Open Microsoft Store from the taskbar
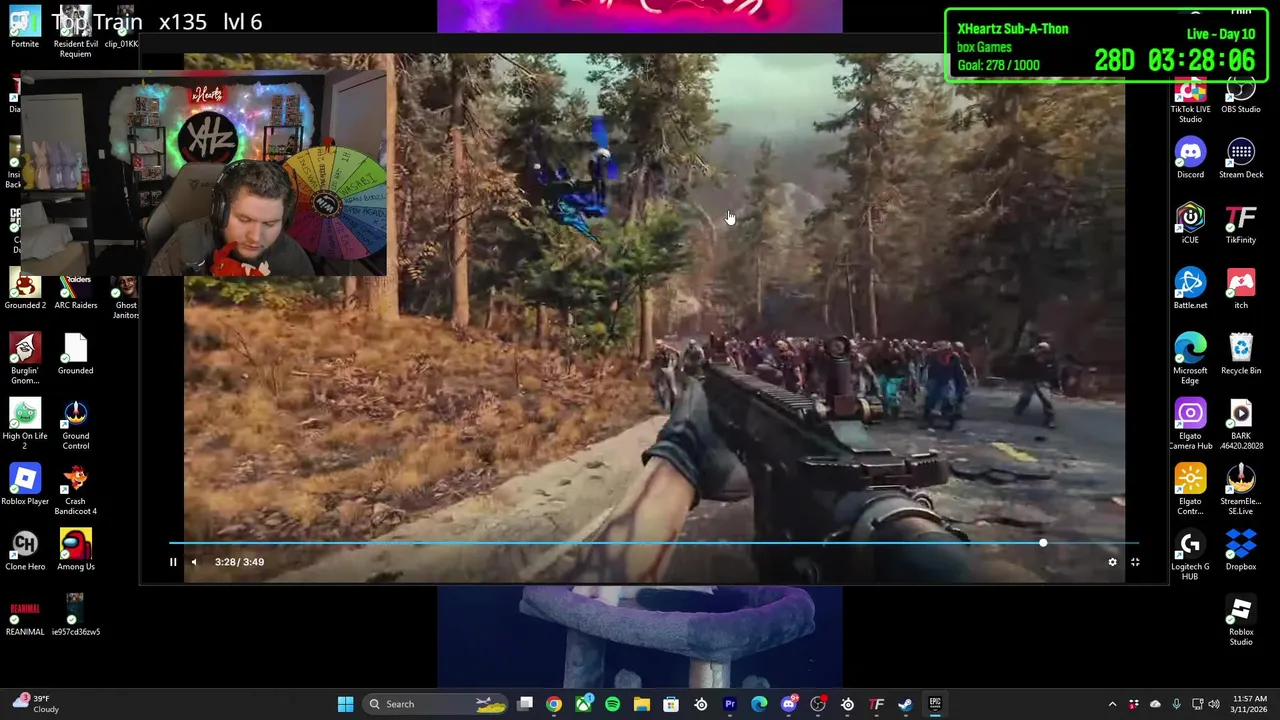Viewport: 1280px width, 720px height. pos(671,704)
